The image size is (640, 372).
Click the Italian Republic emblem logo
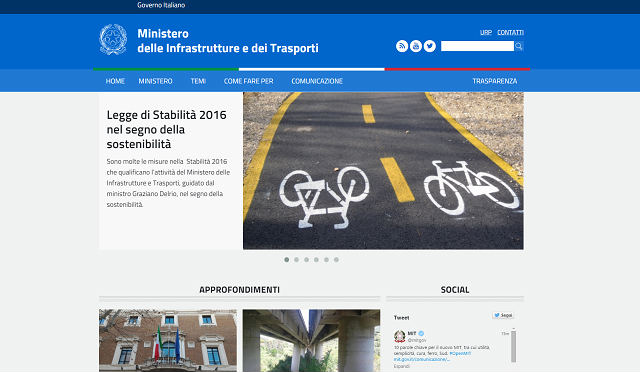point(113,40)
